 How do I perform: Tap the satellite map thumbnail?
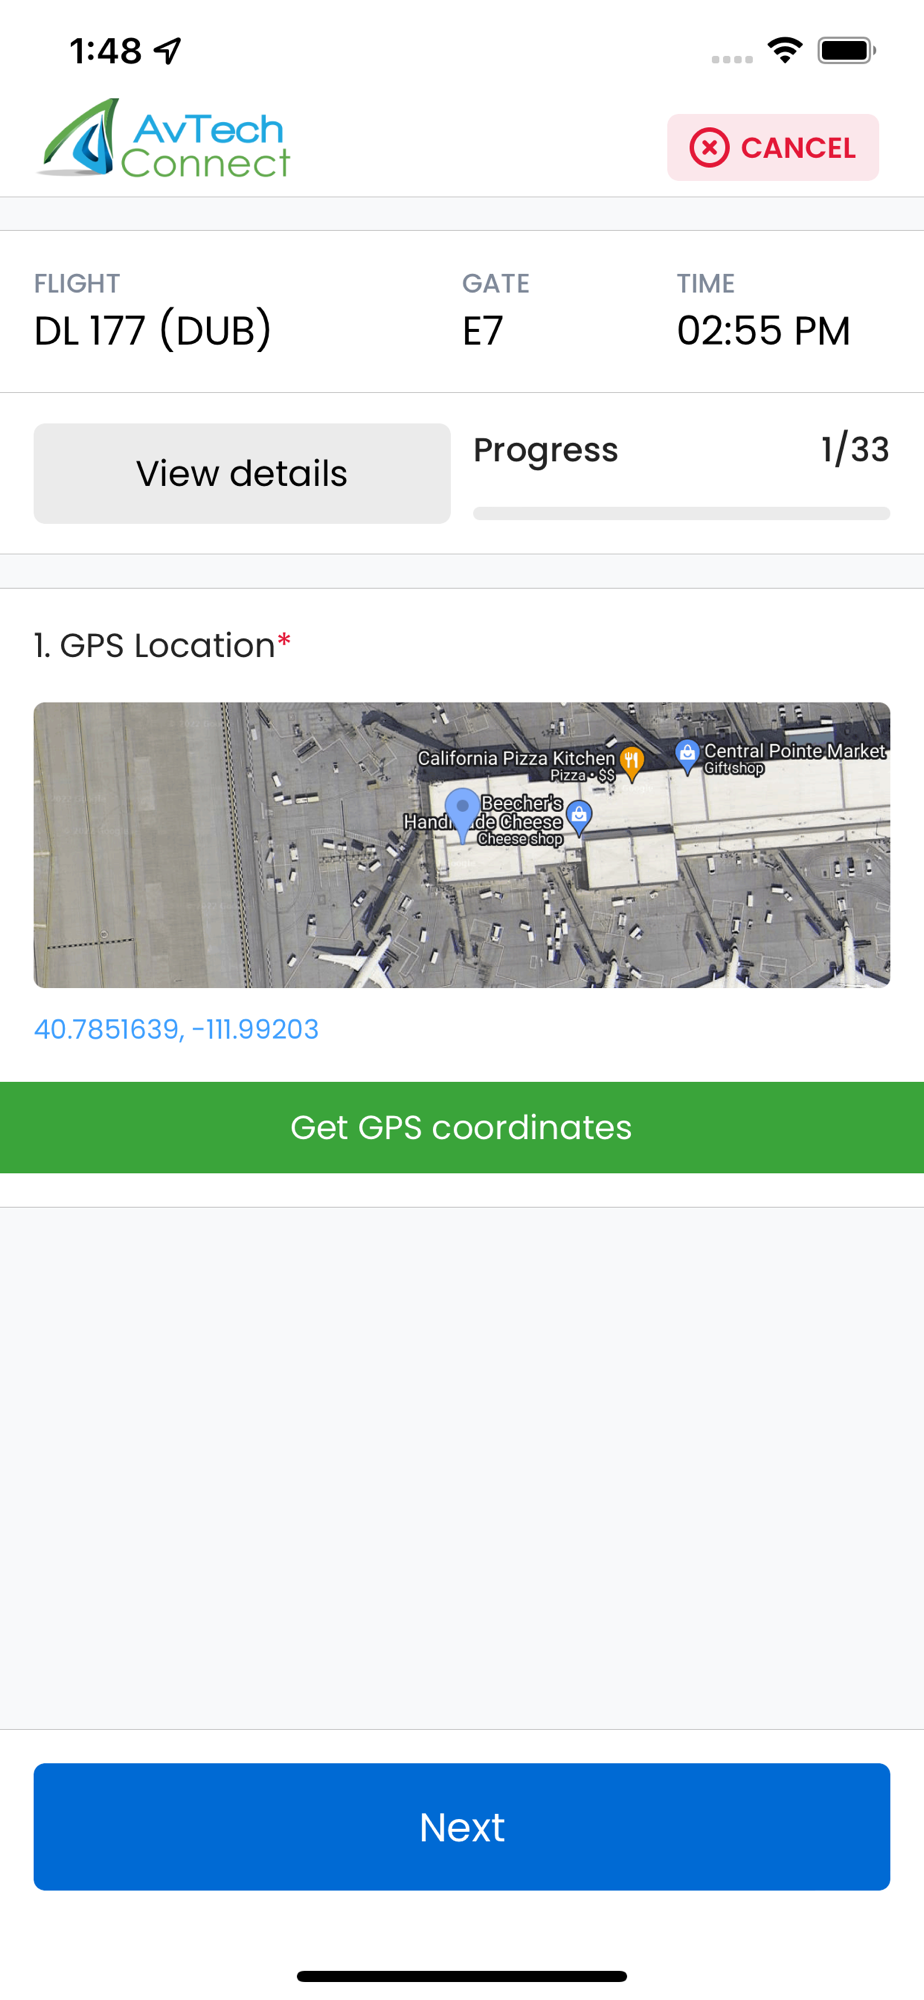(462, 845)
